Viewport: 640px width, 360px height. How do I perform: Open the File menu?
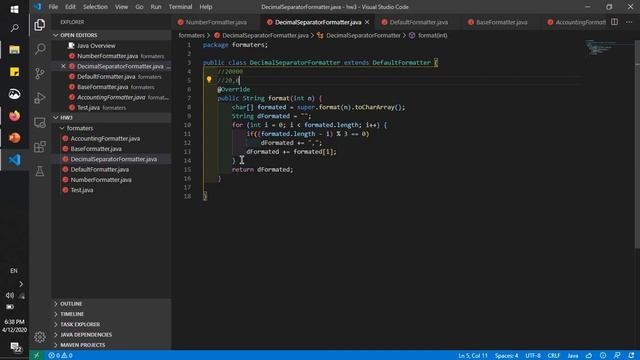53,7
